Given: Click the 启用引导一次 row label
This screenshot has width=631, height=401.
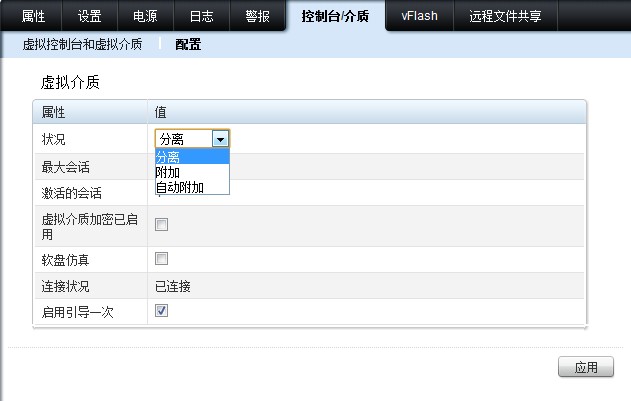Looking at the screenshot, I should pos(78,312).
